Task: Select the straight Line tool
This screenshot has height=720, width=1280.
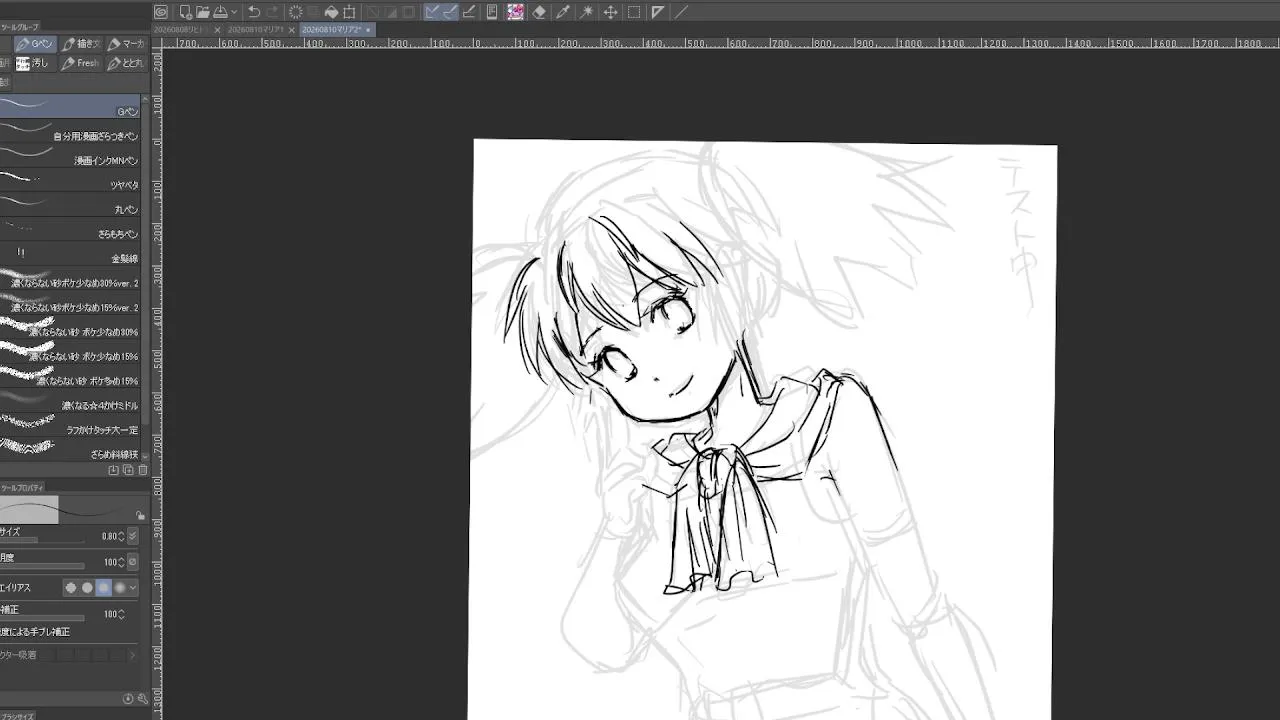Action: [x=681, y=12]
